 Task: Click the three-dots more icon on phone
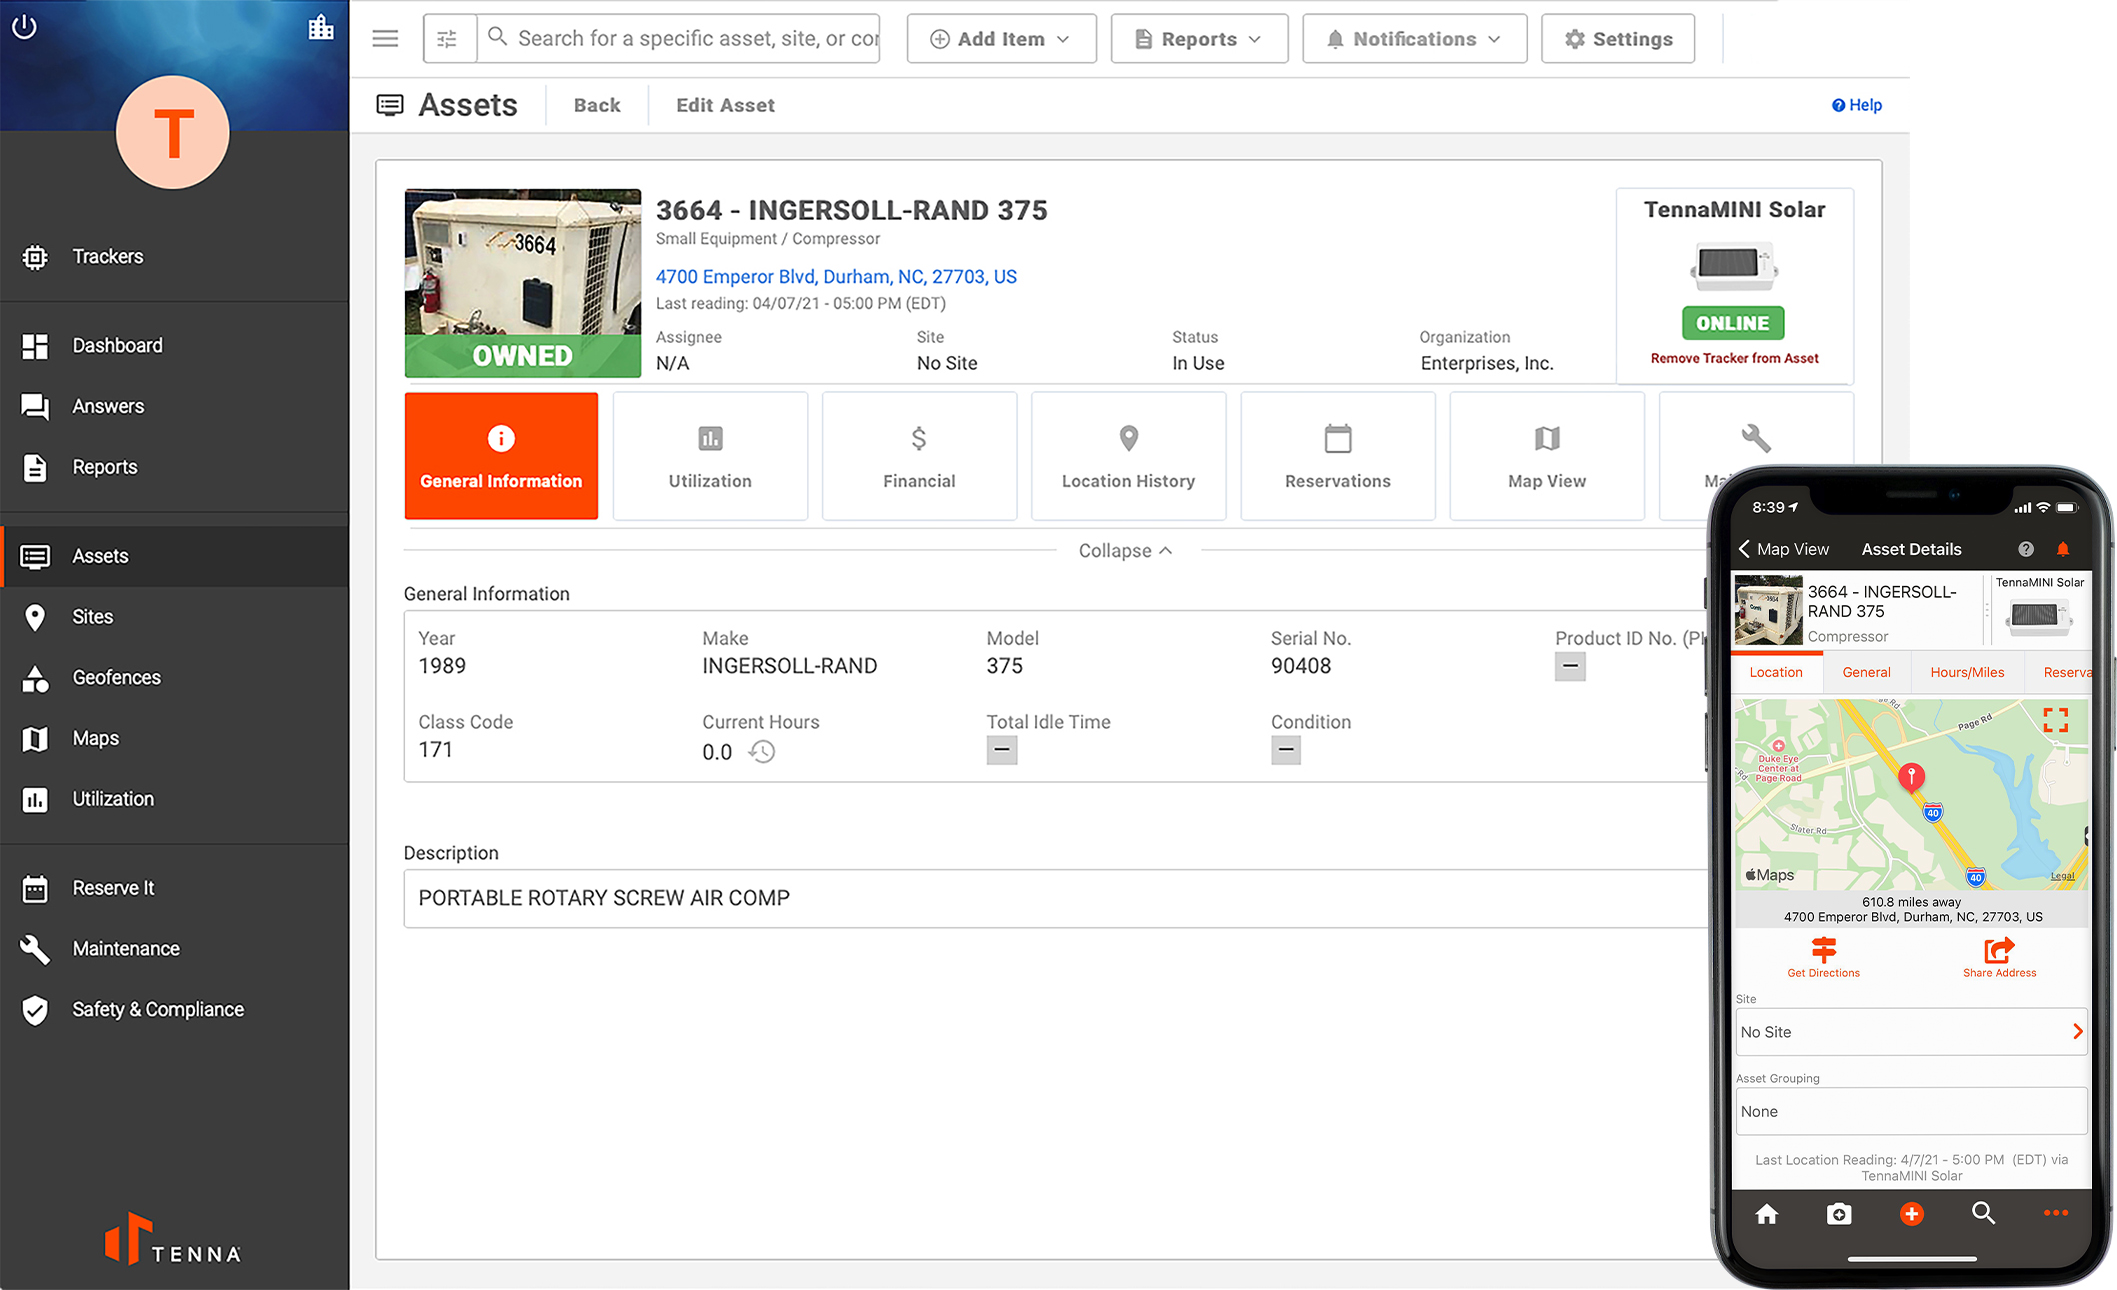click(x=2055, y=1213)
